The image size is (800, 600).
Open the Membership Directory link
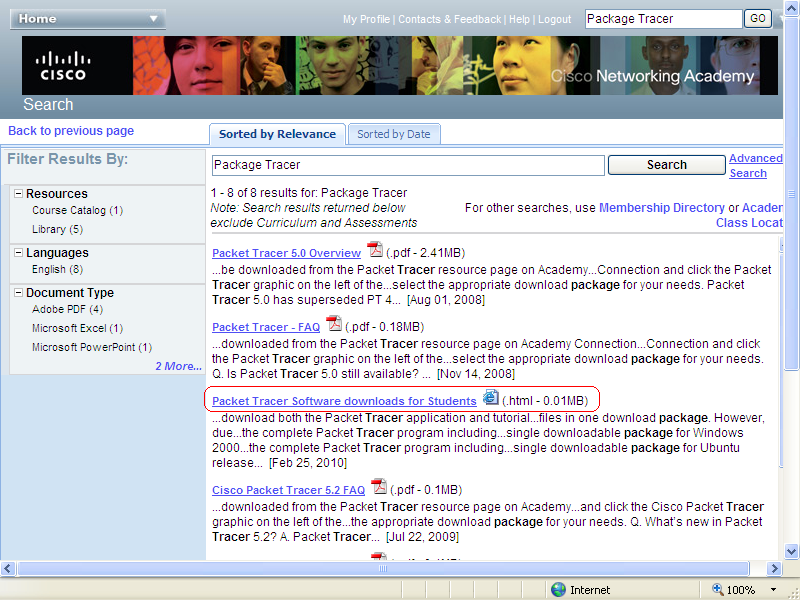point(662,208)
